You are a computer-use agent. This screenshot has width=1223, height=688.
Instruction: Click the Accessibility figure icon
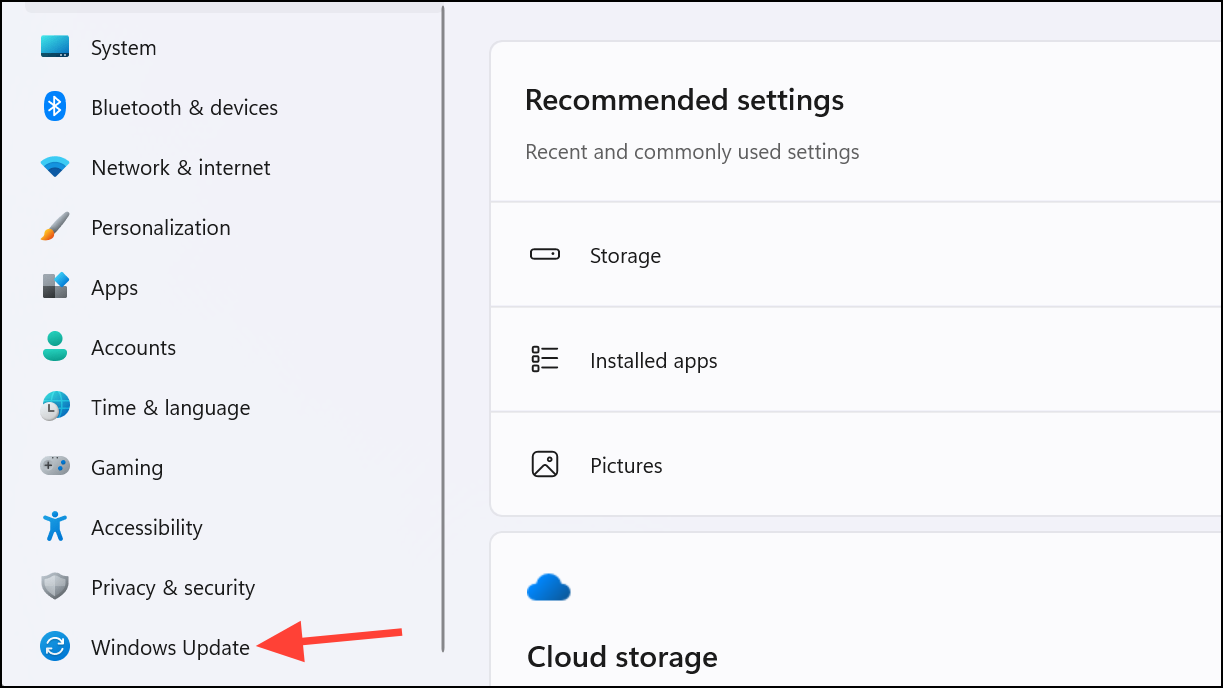tap(55, 527)
